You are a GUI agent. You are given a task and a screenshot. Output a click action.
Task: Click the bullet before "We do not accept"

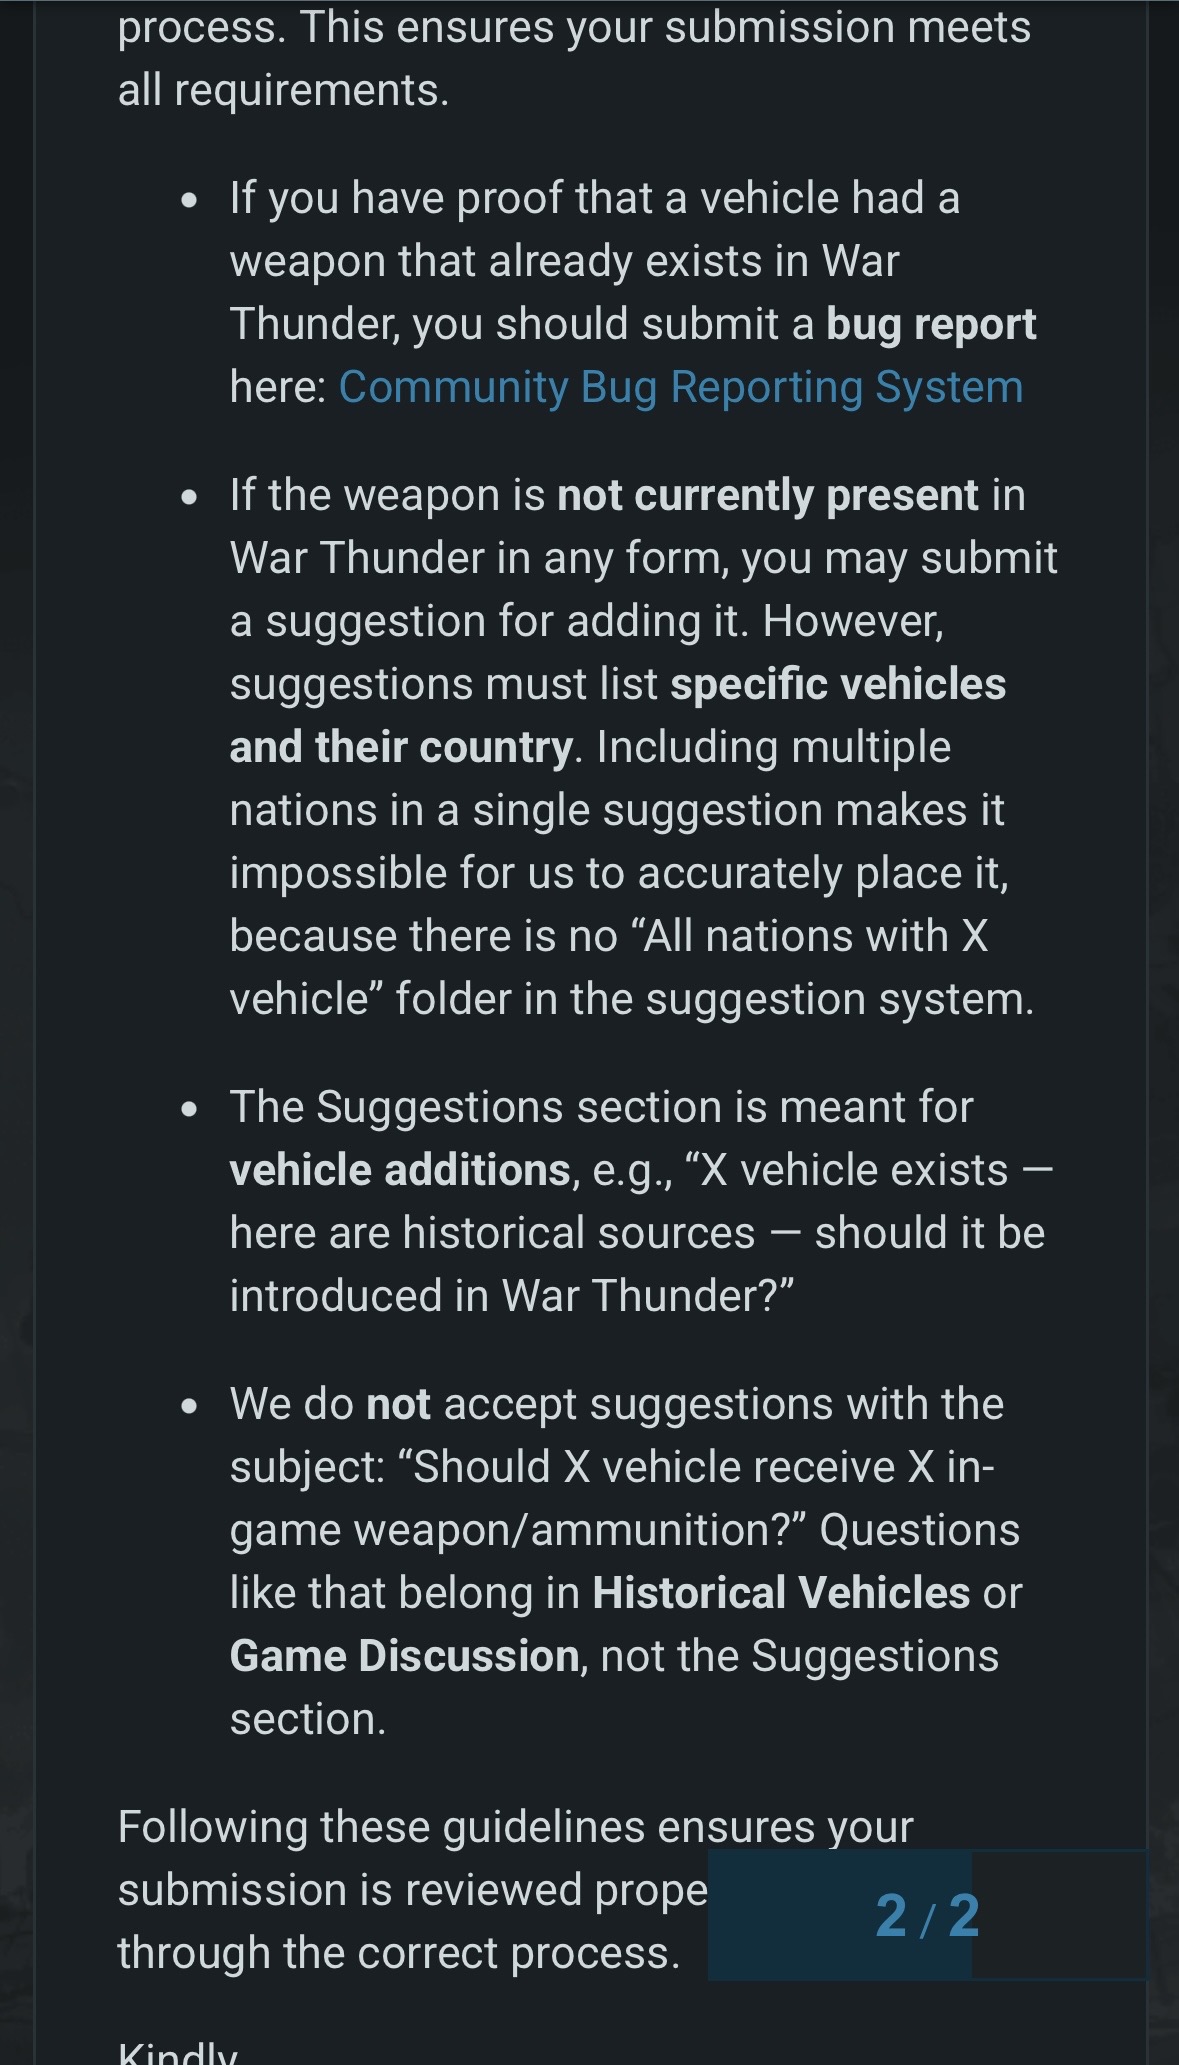(x=190, y=1406)
